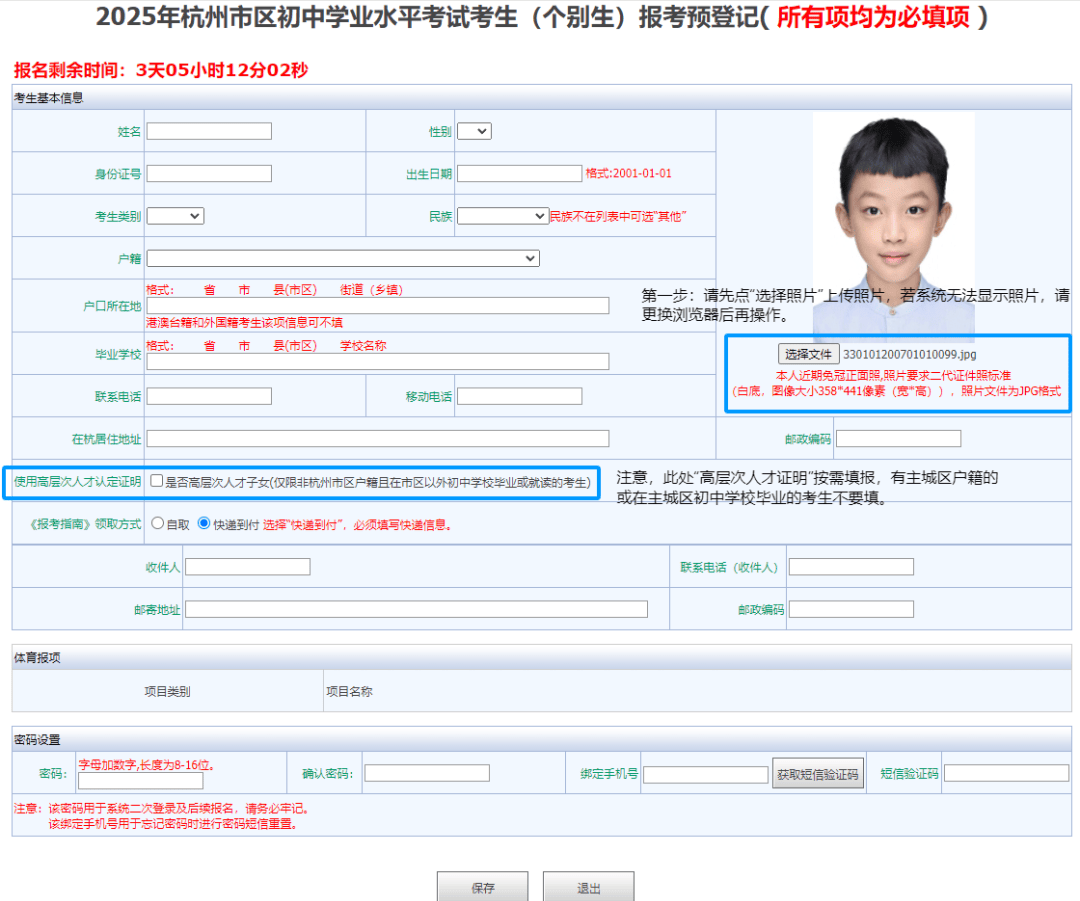Focus the 毕业学校 text field
This screenshot has height=901, width=1080.
click(377, 361)
